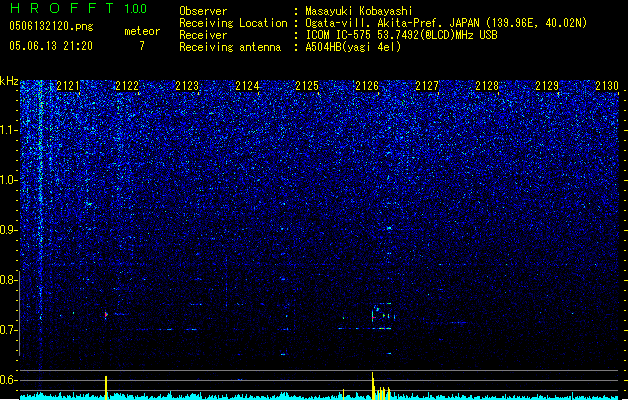Click the 2123 time axis marker

pyautogui.click(x=187, y=86)
